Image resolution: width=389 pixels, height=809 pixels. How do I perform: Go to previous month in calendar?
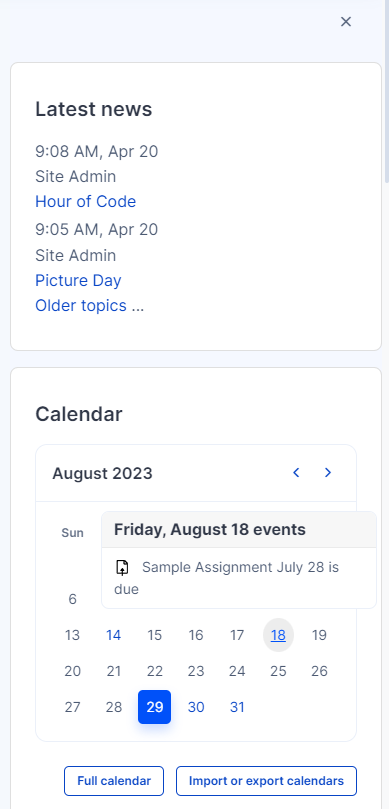pos(296,473)
